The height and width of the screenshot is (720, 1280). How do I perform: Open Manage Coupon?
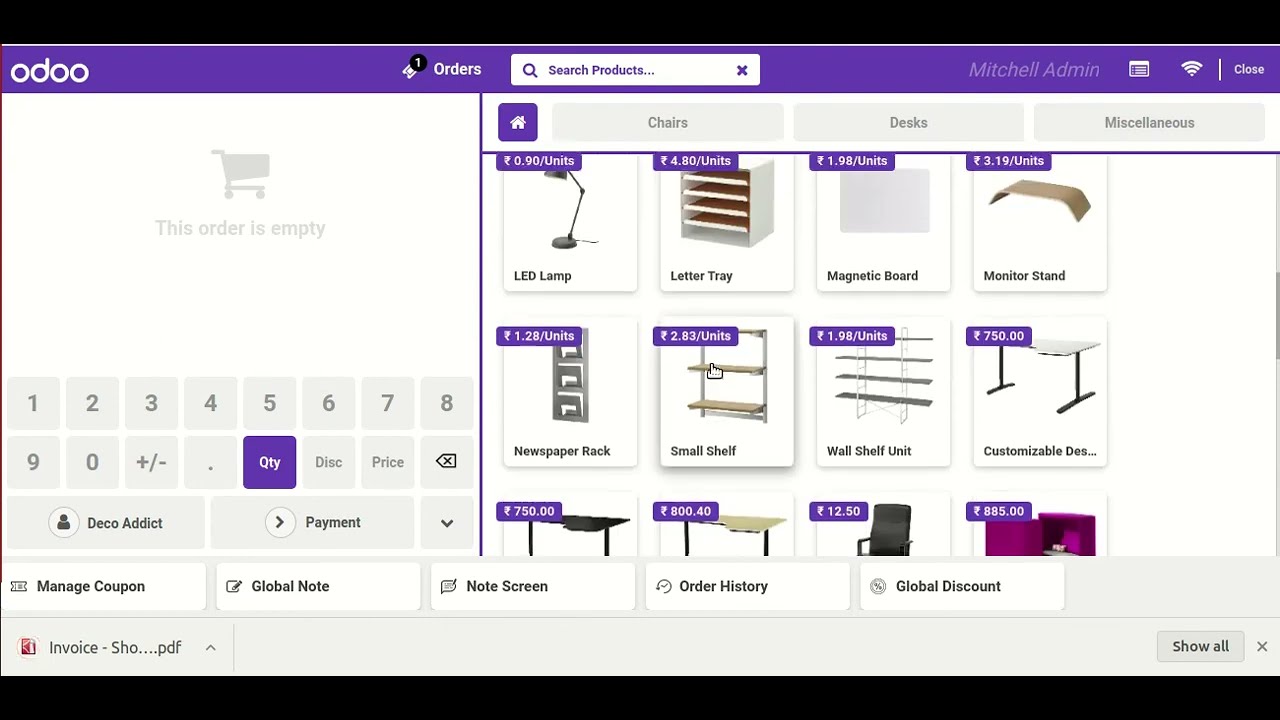[104, 586]
